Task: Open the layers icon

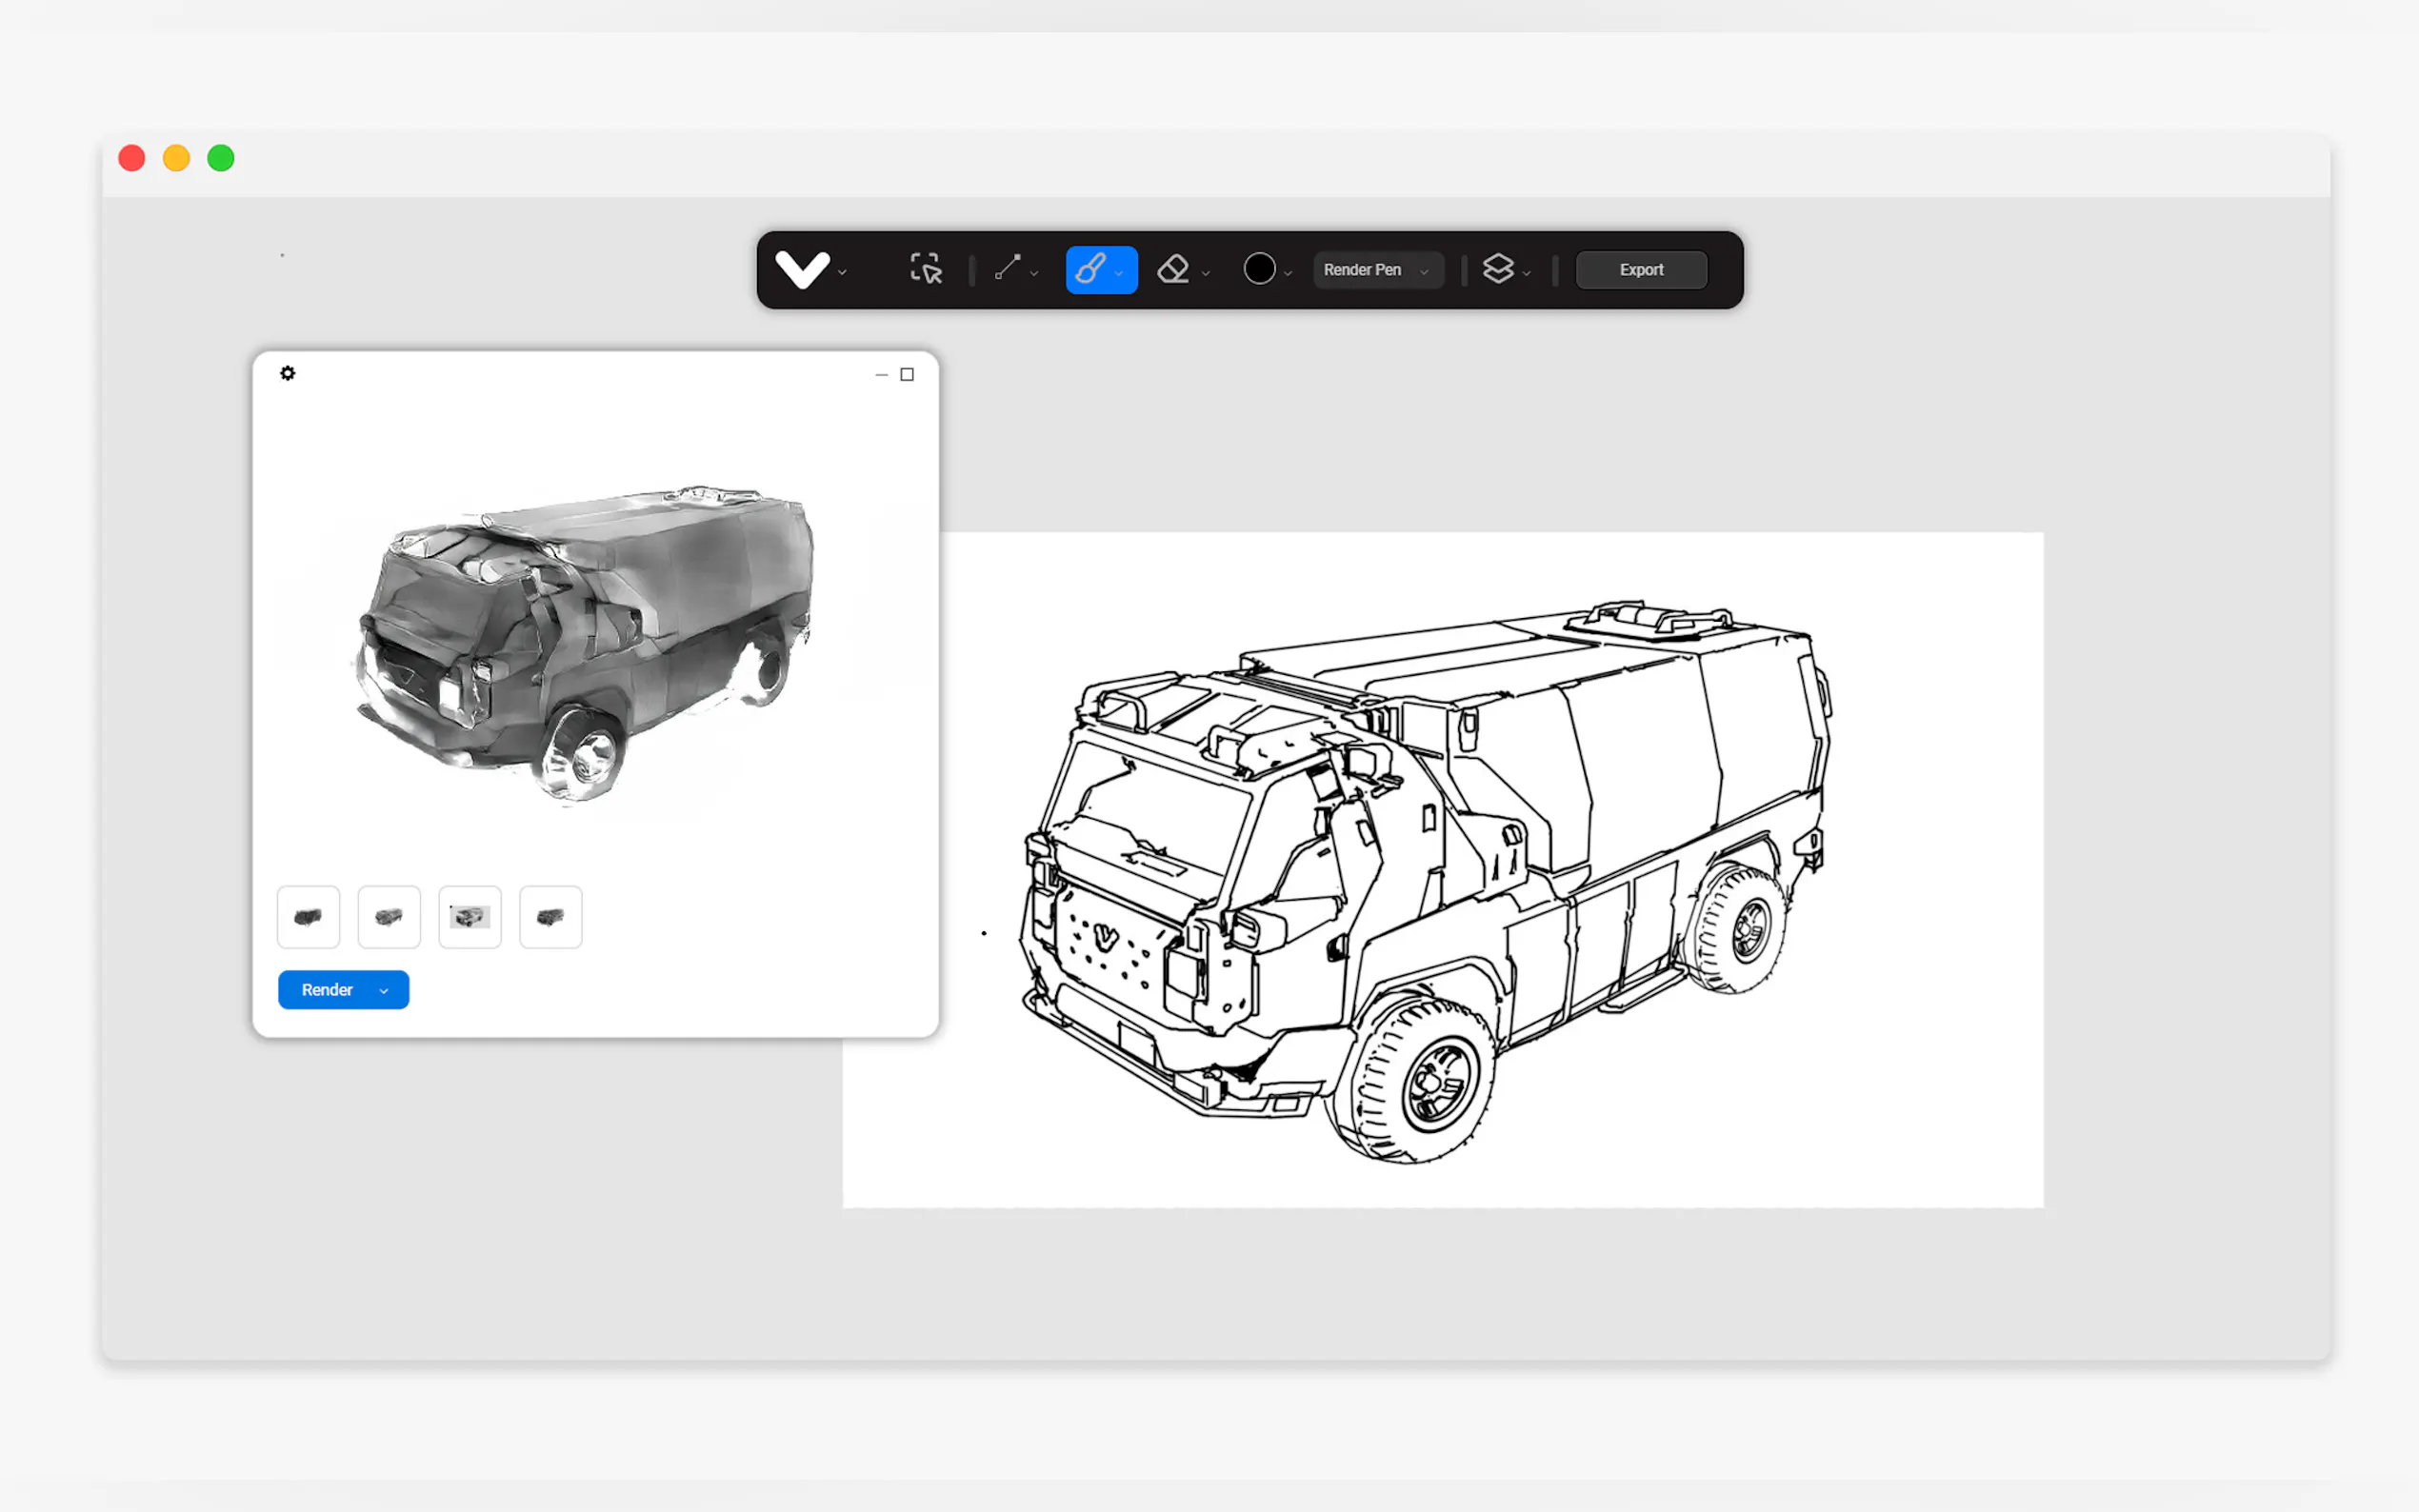Action: (x=1497, y=269)
